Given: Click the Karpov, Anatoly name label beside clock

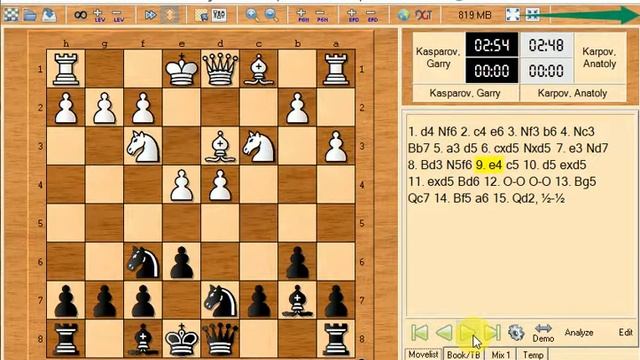Looking at the screenshot, I should tap(599, 58).
